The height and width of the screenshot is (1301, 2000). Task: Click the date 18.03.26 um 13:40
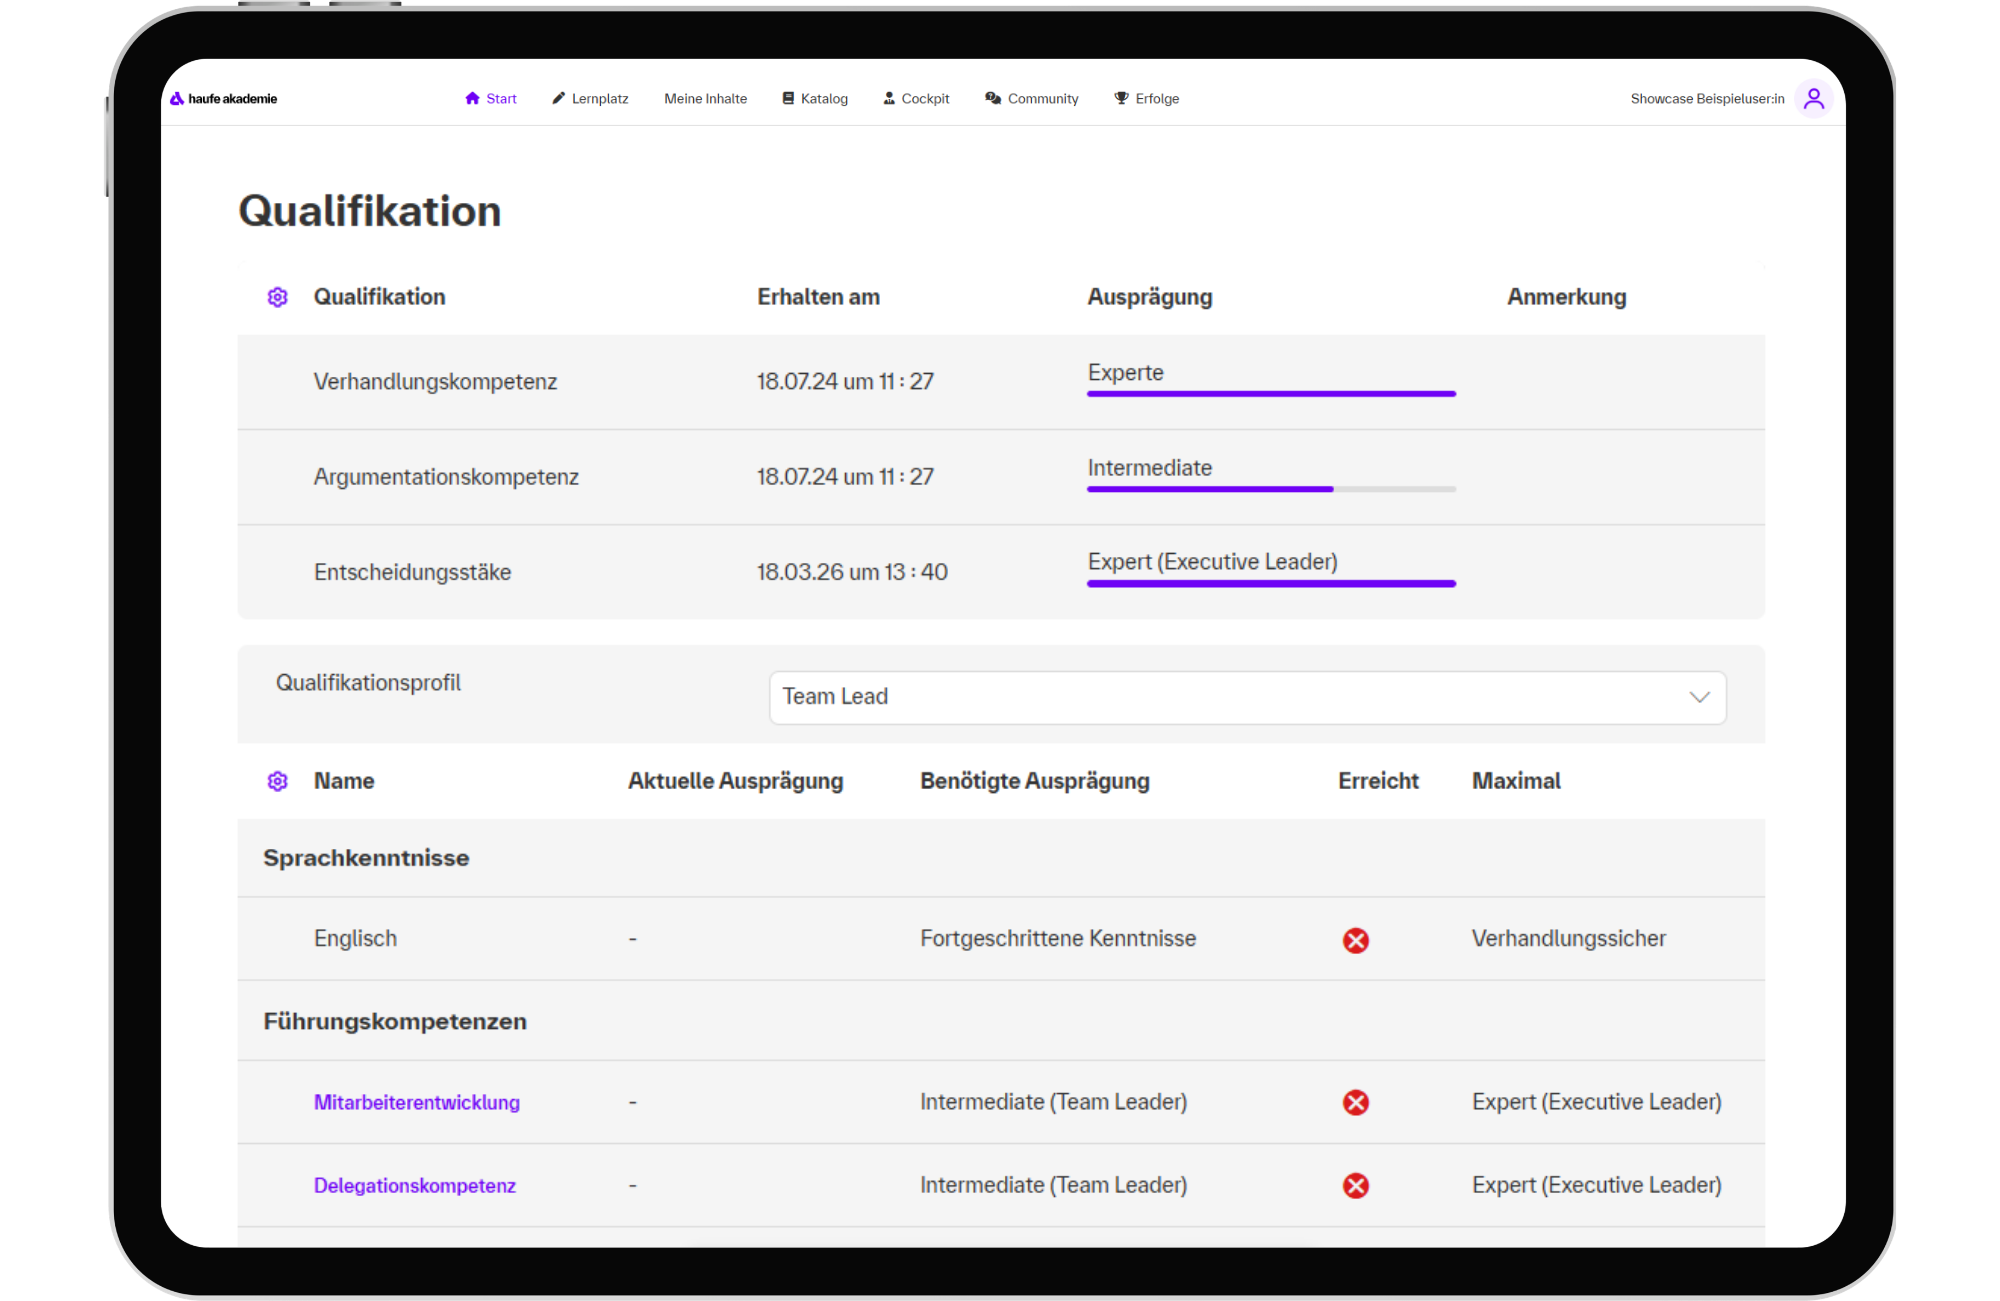852,572
